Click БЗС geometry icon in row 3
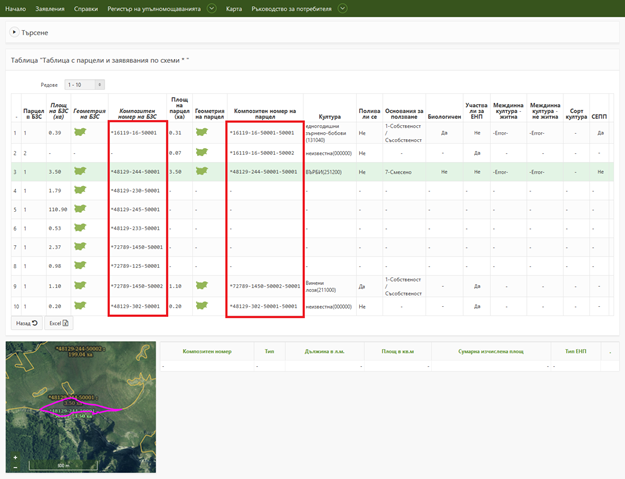This screenshot has height=479, width=625. click(80, 171)
